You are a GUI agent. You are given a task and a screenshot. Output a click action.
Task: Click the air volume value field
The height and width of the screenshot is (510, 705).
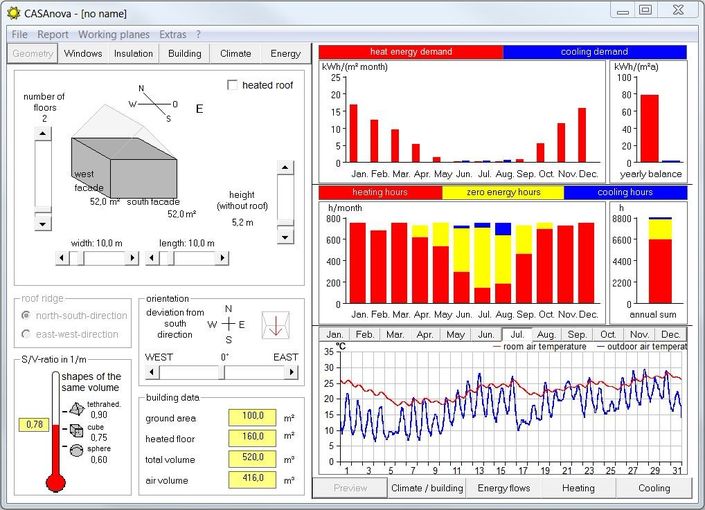[252, 479]
